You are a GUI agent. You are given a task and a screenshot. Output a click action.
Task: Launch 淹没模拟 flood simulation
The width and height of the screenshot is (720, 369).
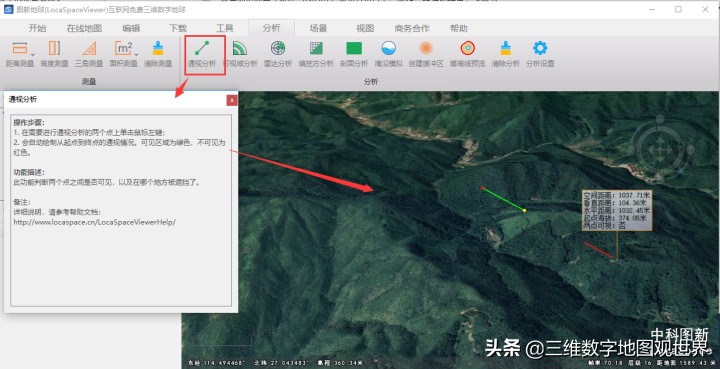pos(388,54)
